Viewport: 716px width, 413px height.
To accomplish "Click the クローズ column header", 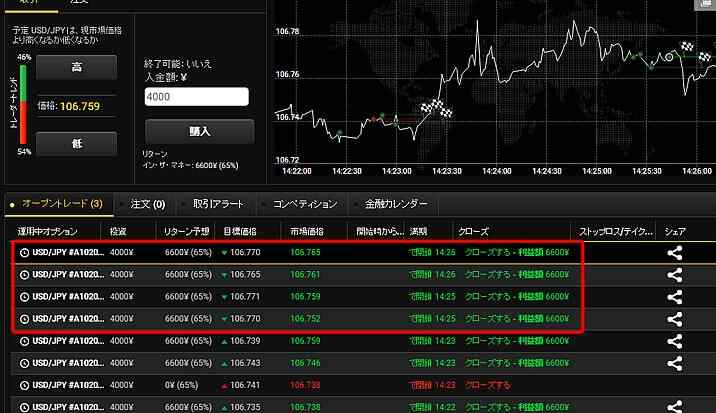I will (x=473, y=232).
